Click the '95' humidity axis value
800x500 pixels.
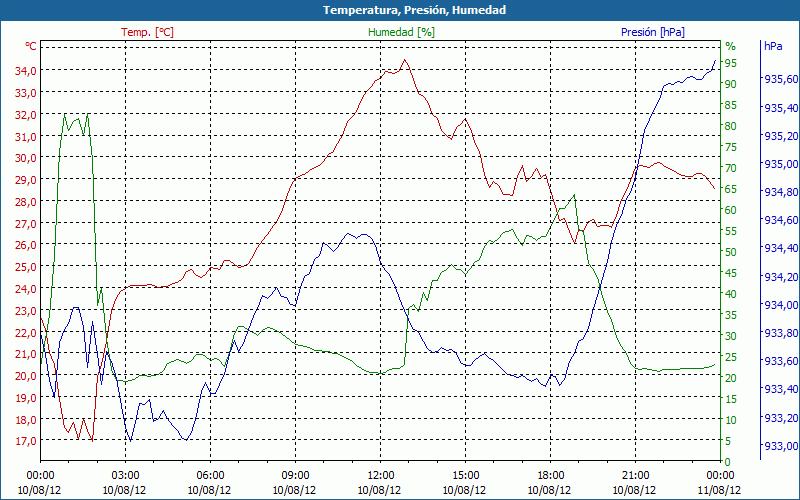coord(731,63)
